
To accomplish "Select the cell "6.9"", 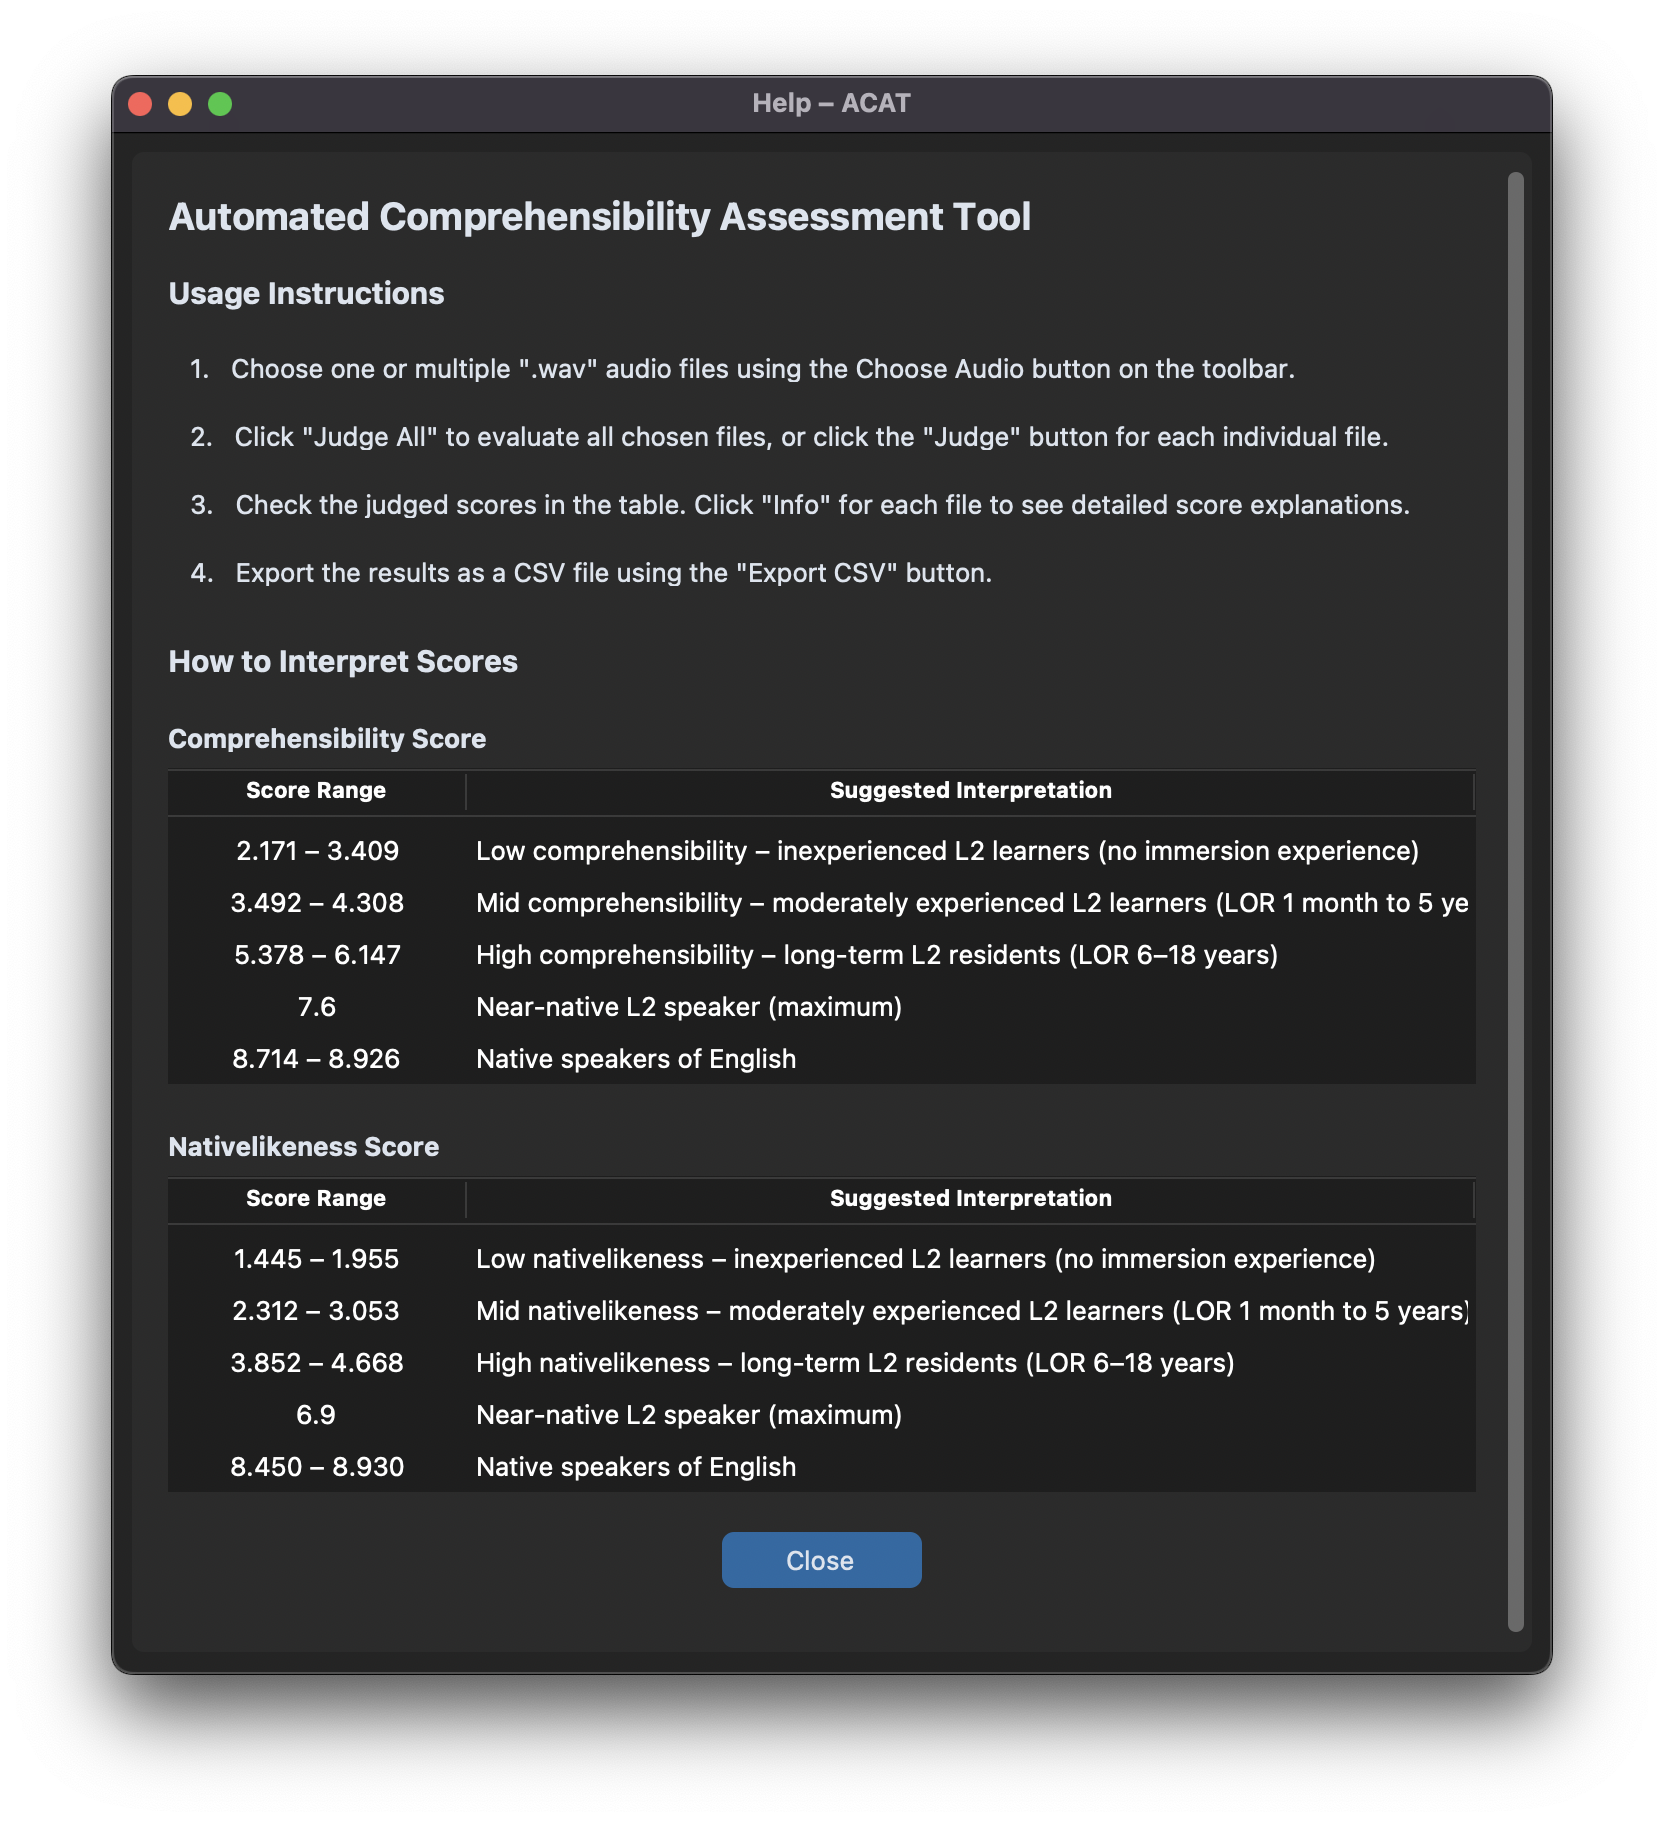I will pos(316,1415).
